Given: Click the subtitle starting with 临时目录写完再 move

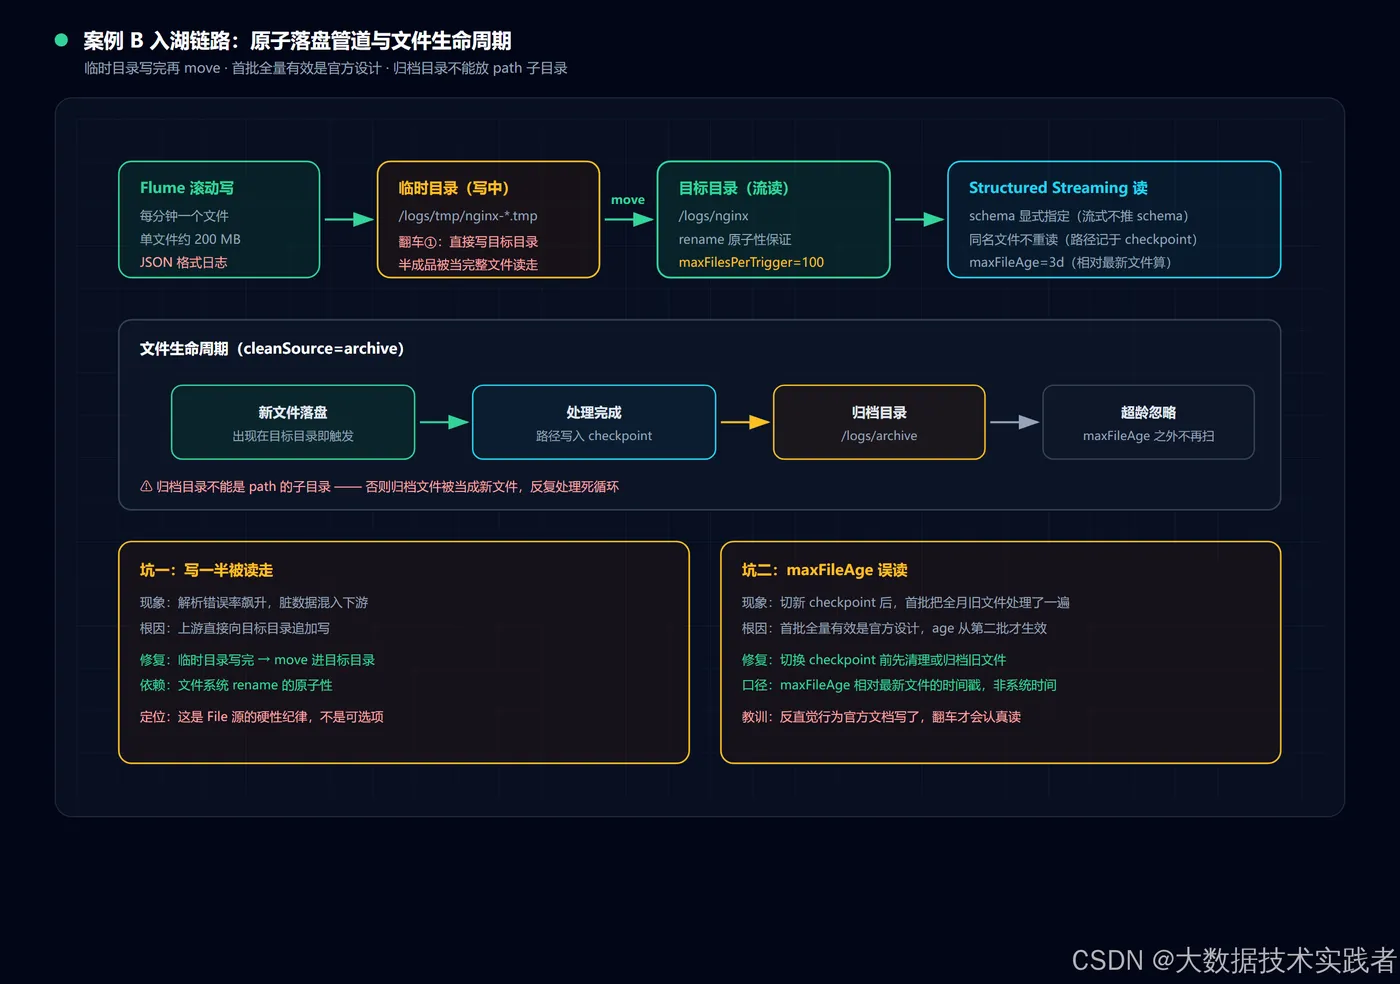Looking at the screenshot, I should click(326, 68).
